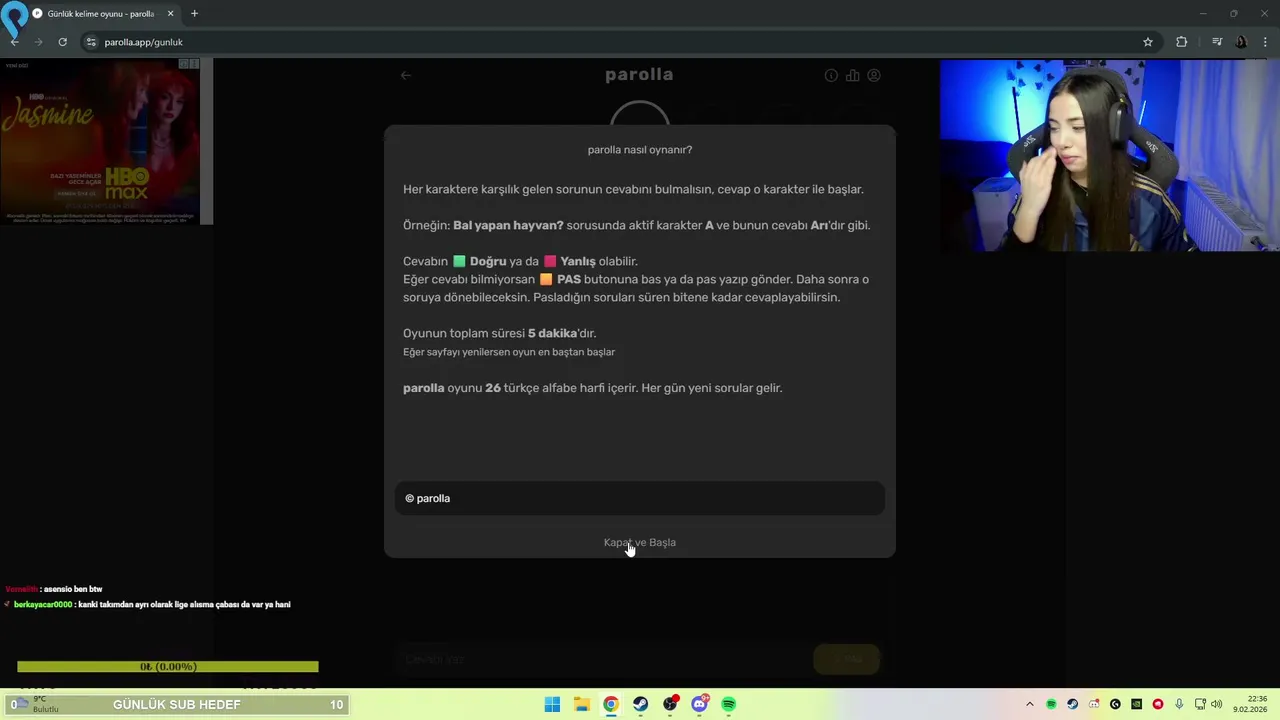Click the orange PAS legend label
The height and width of the screenshot is (720, 1280).
pos(569,279)
